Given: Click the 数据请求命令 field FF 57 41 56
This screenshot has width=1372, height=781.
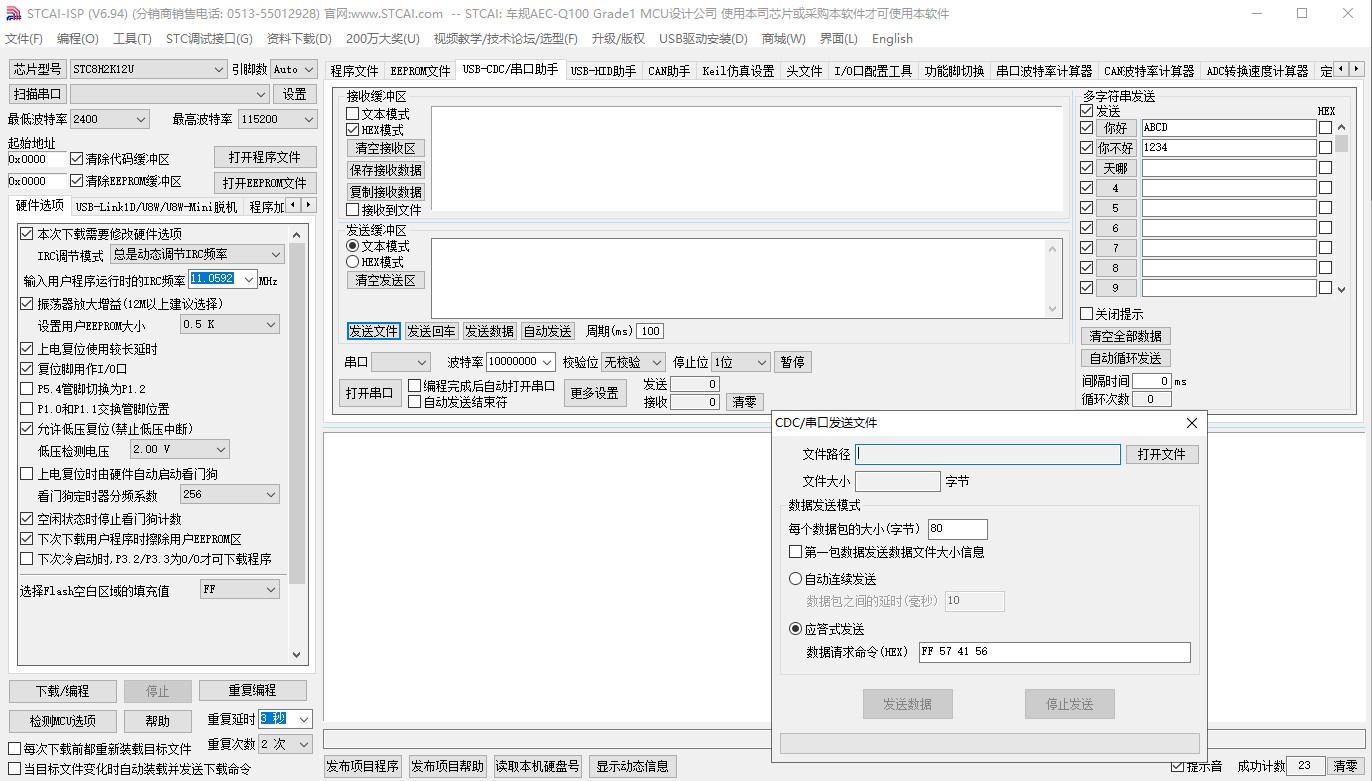Looking at the screenshot, I should click(1055, 652).
